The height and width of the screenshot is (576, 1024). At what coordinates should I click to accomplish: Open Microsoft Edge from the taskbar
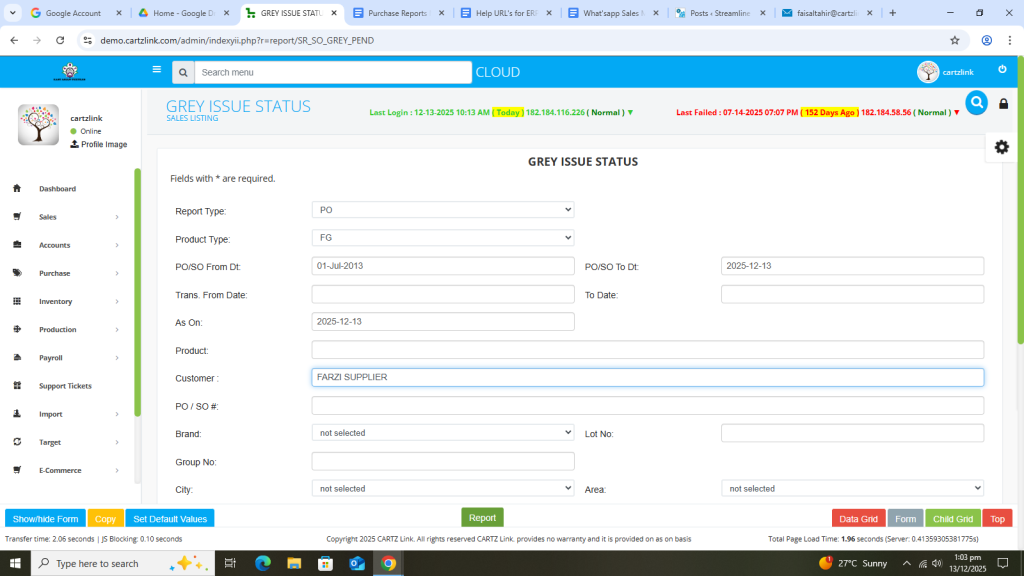coord(263,563)
